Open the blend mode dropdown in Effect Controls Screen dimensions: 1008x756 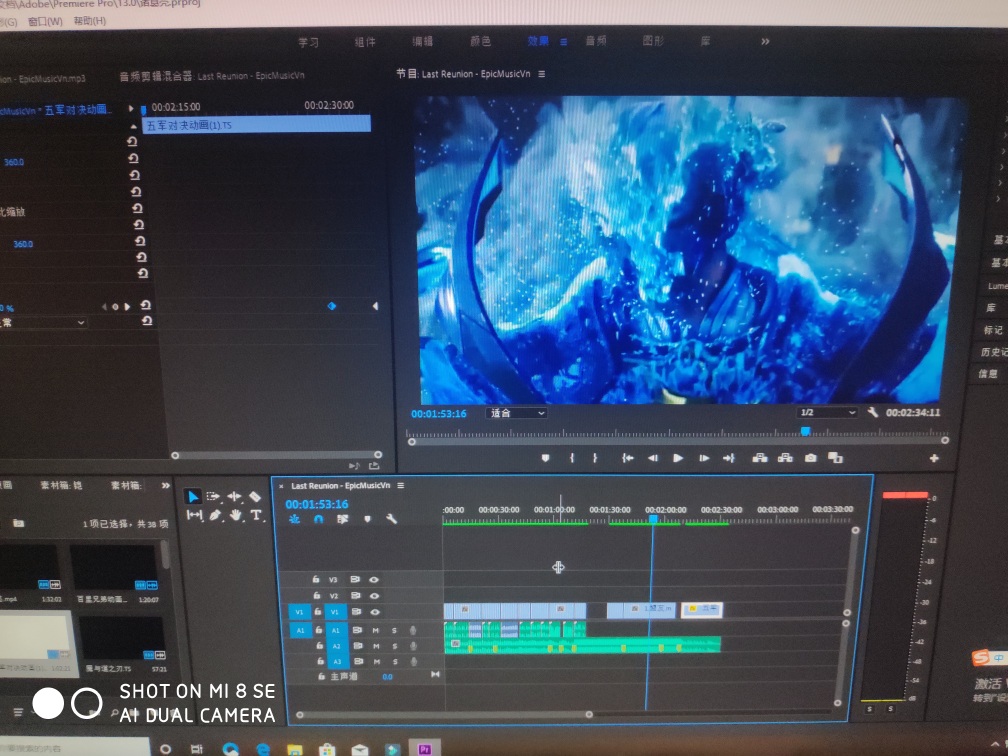click(x=44, y=323)
